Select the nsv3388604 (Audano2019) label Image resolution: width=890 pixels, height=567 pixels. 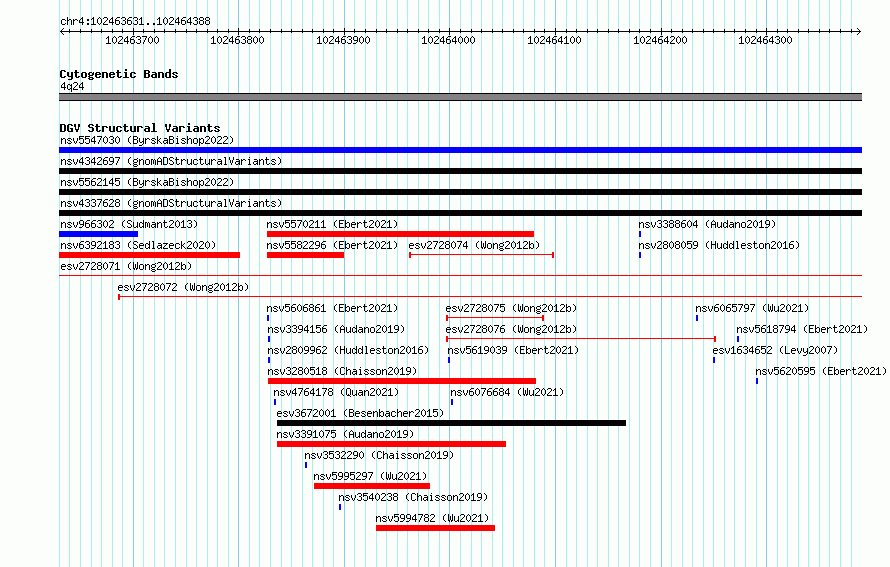[x=707, y=224]
